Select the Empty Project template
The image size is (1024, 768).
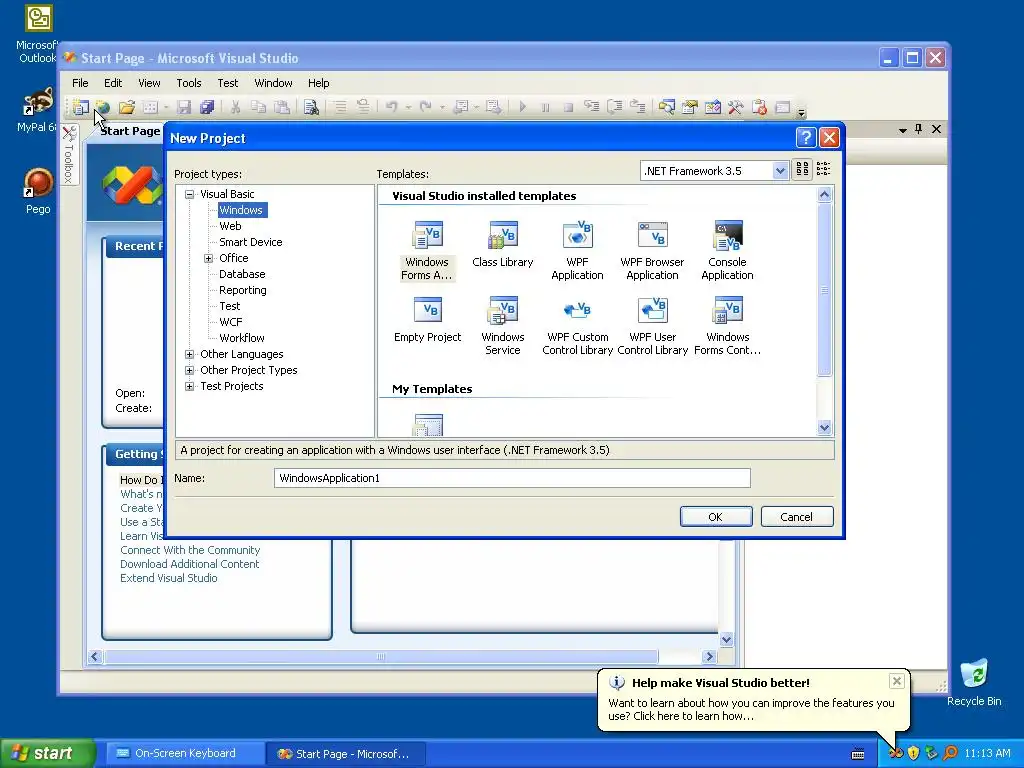click(428, 319)
